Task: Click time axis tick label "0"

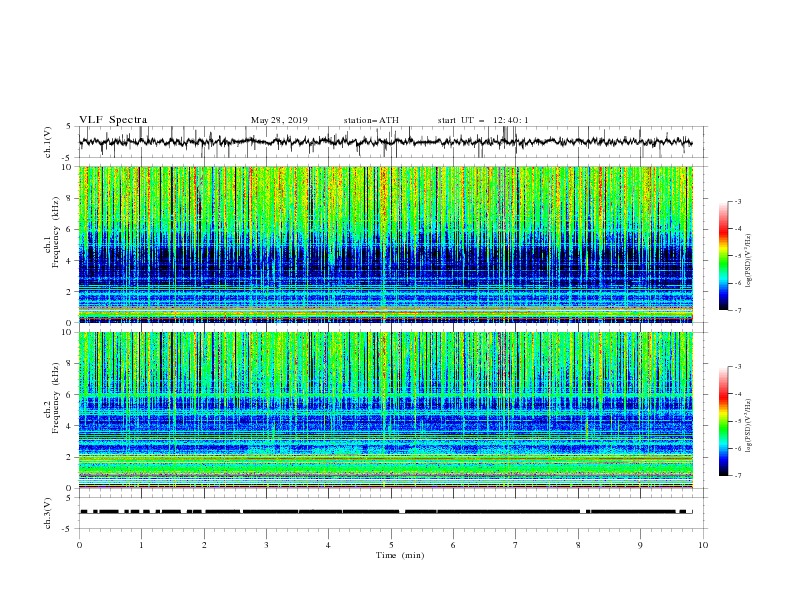Action: coord(79,545)
